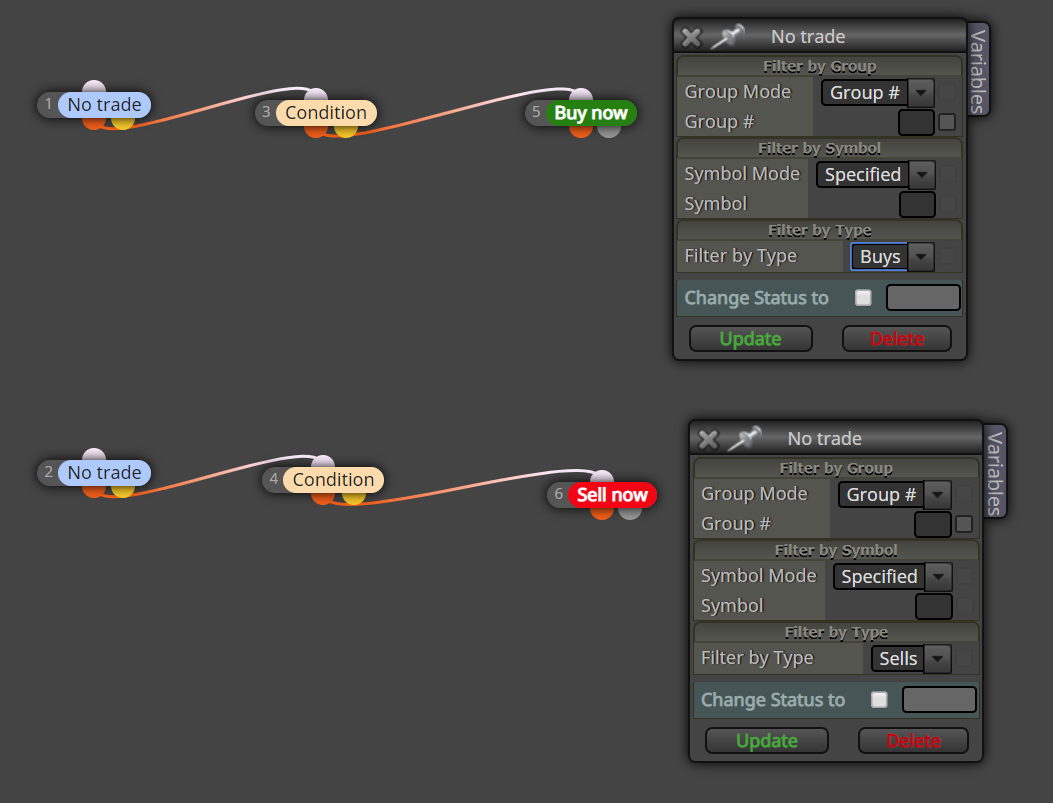This screenshot has width=1053, height=803.
Task: Close the No trade panel showing Sells filter
Action: [708, 439]
